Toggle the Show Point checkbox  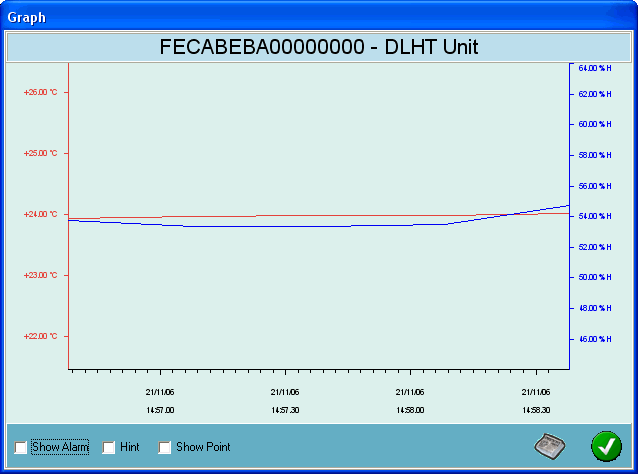point(165,448)
